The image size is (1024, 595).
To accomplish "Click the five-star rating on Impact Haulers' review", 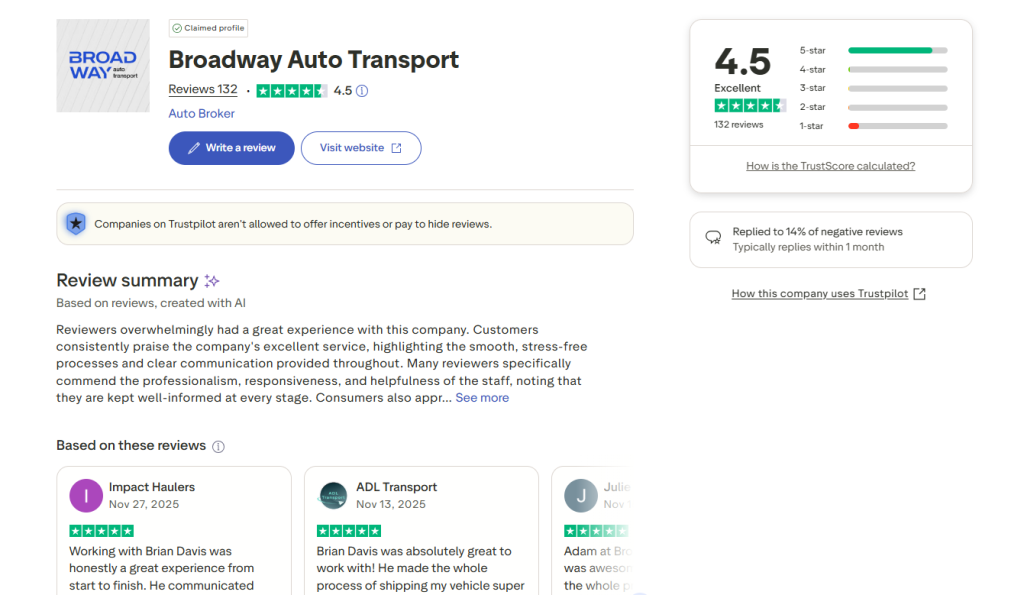I will coord(101,530).
